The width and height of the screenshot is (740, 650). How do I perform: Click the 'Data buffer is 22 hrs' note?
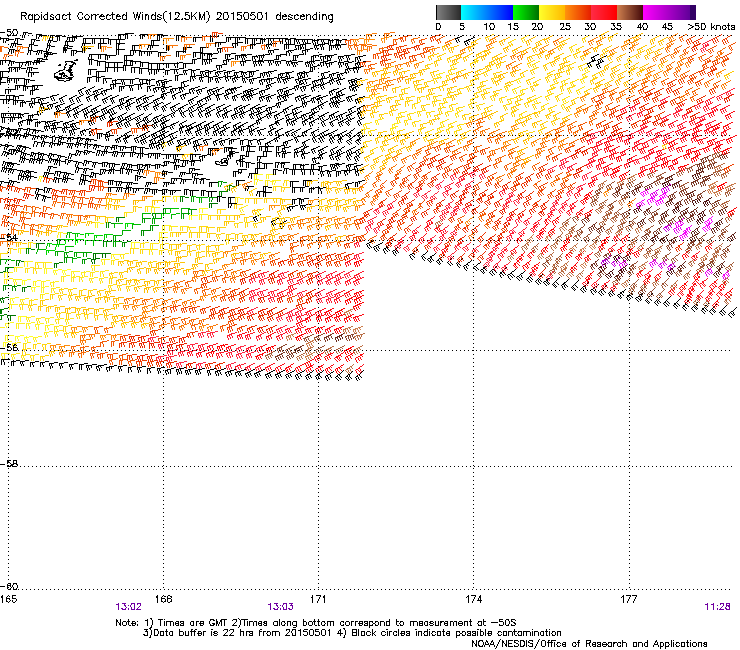coord(352,633)
